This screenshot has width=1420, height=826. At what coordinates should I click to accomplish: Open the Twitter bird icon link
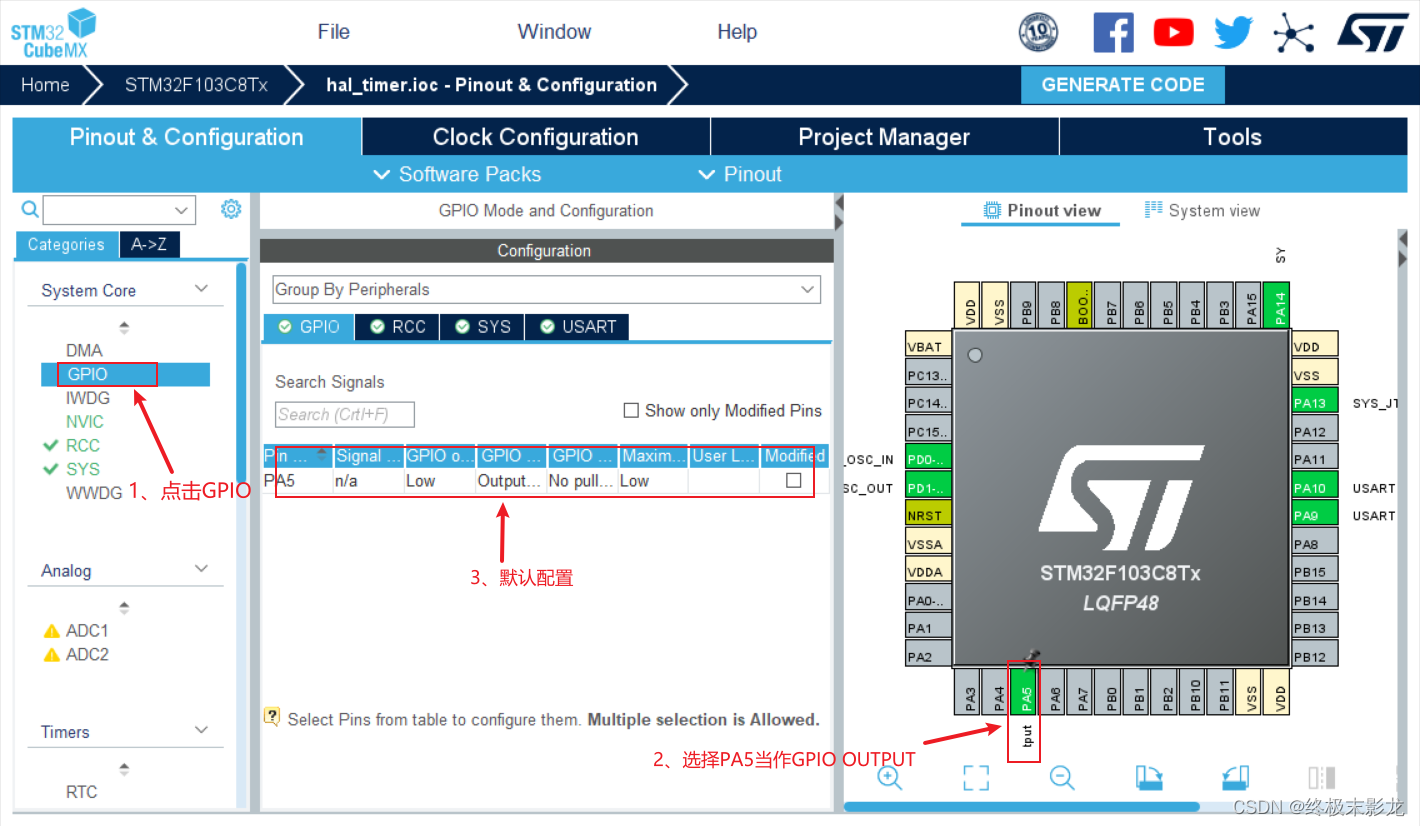point(1233,33)
